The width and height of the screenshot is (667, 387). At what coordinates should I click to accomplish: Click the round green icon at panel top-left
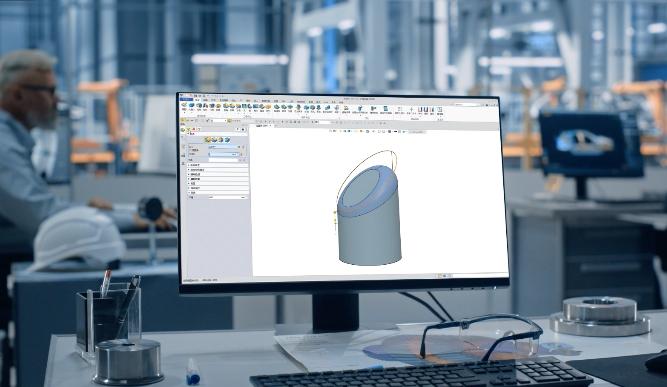coord(182,130)
